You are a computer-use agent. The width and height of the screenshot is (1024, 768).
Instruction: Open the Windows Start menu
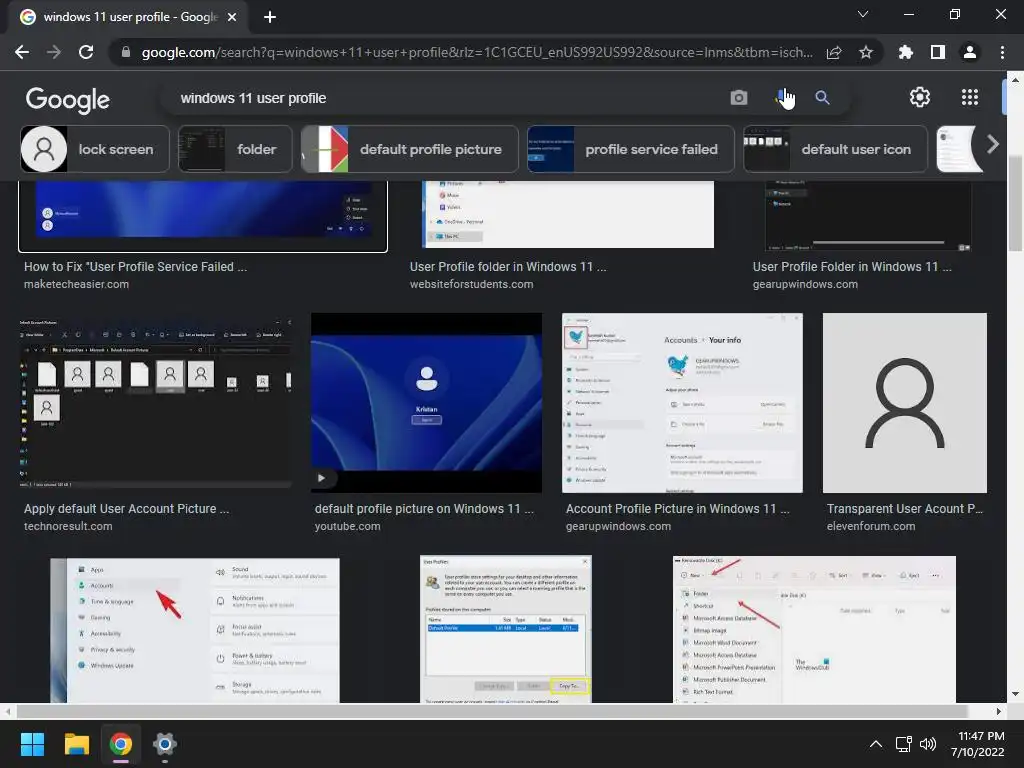[x=32, y=744]
